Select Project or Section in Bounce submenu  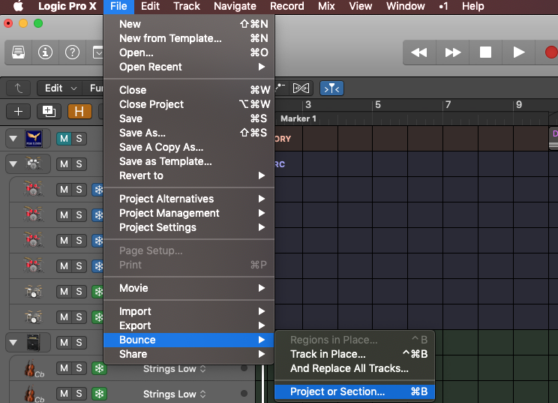click(355, 392)
